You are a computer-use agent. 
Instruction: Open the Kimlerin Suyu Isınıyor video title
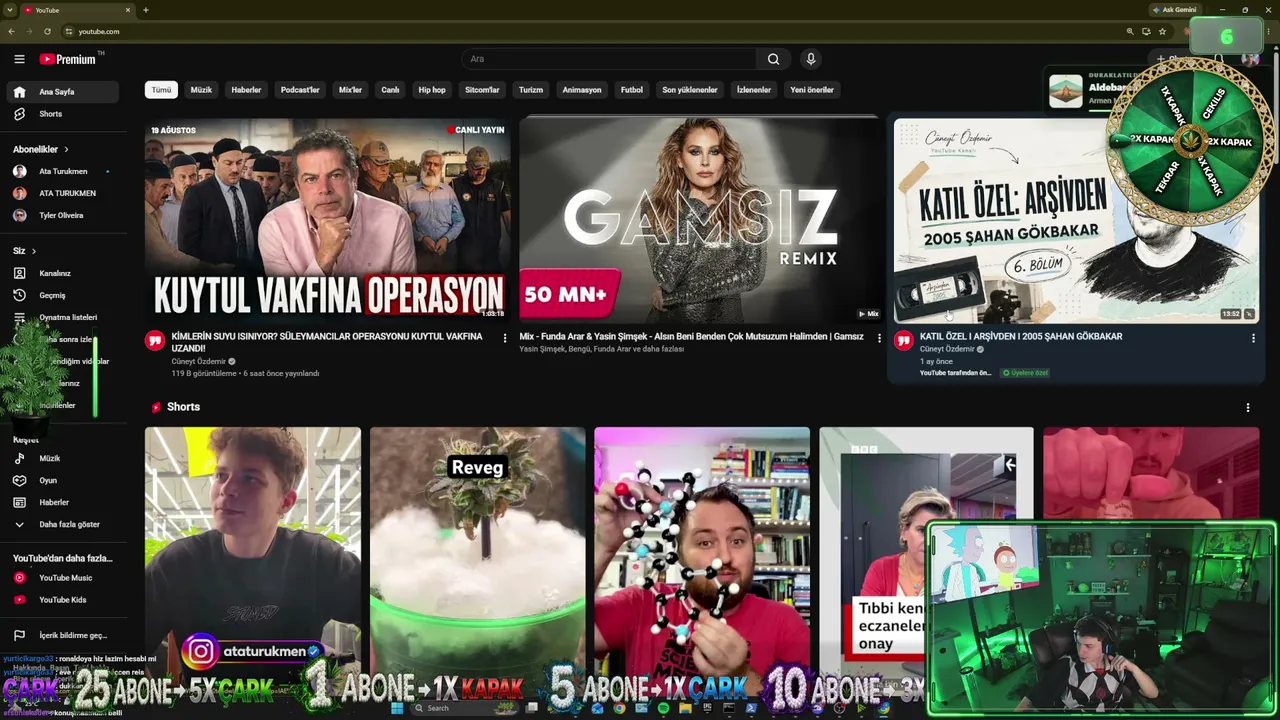click(x=327, y=342)
